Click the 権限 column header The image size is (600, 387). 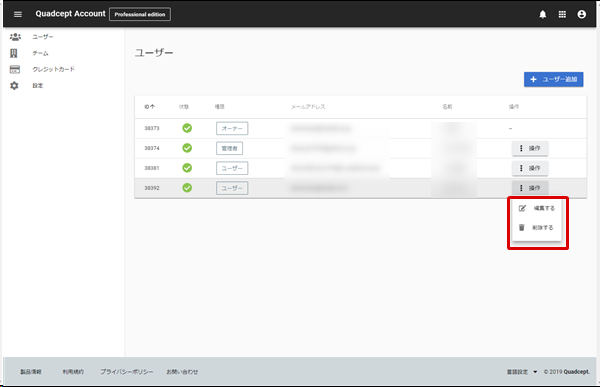(219, 107)
